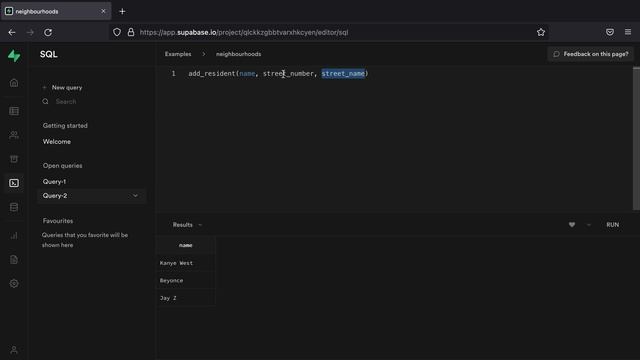640x360 pixels.
Task: Open the user account icon
Action: 14,350
